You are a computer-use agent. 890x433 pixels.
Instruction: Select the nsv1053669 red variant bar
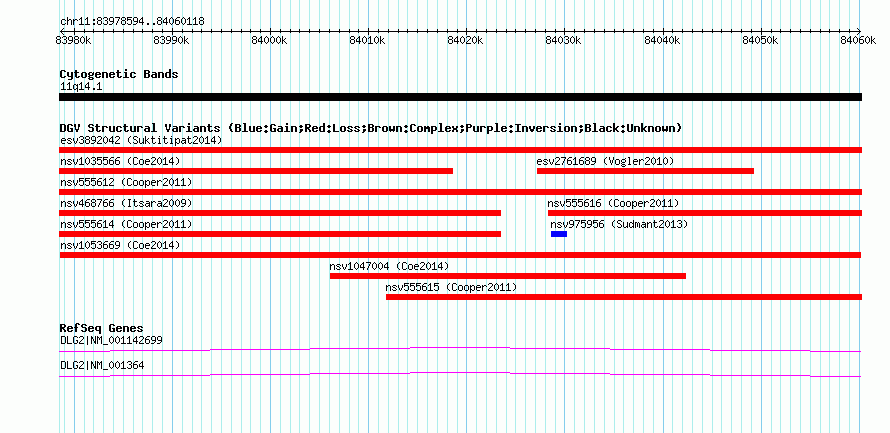pos(460,255)
